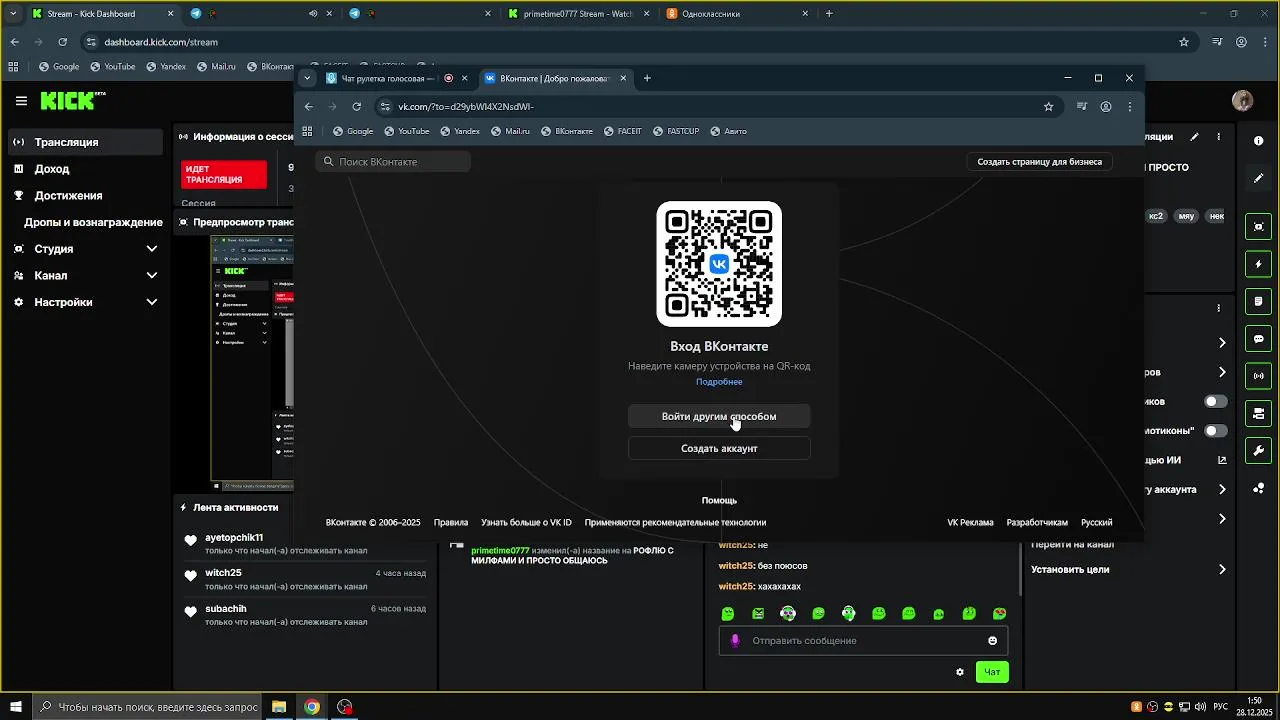
Task: Switch to the Одноклассники tab
Action: (737, 14)
